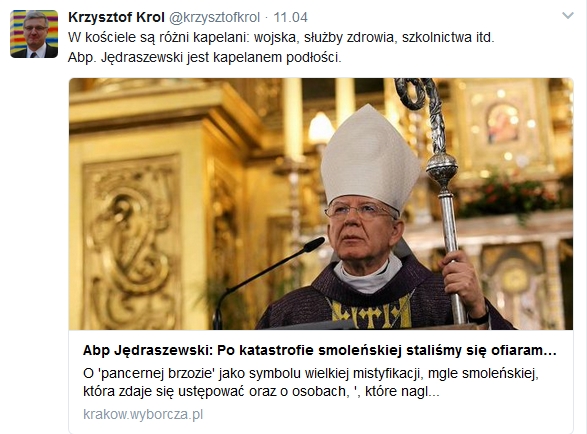Select the tweet line about kapelani wojska
The width and height of the screenshot is (587, 434).
point(281,37)
